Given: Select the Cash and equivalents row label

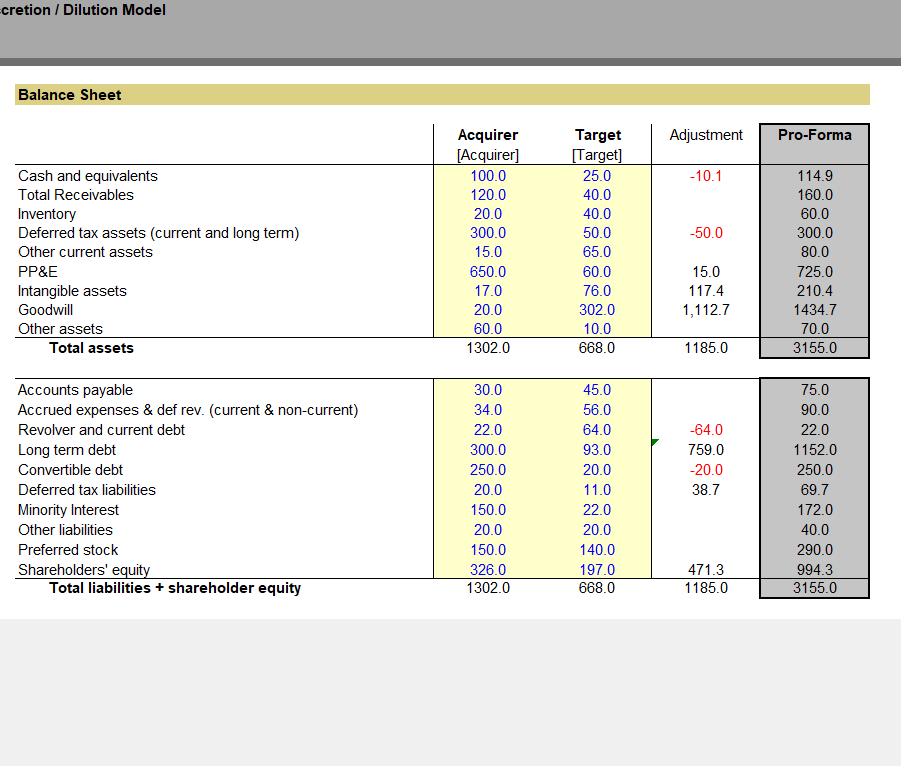Looking at the screenshot, I should [88, 176].
